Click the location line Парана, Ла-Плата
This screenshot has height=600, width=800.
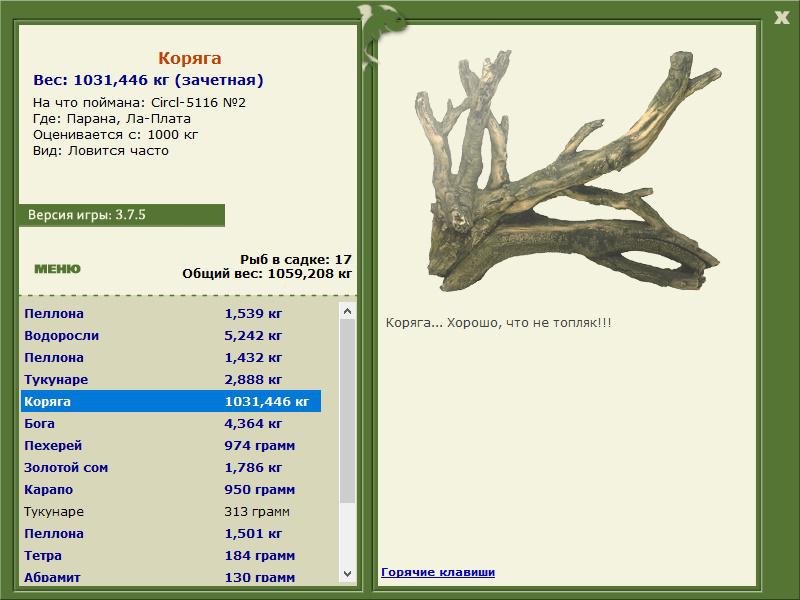pos(112,119)
